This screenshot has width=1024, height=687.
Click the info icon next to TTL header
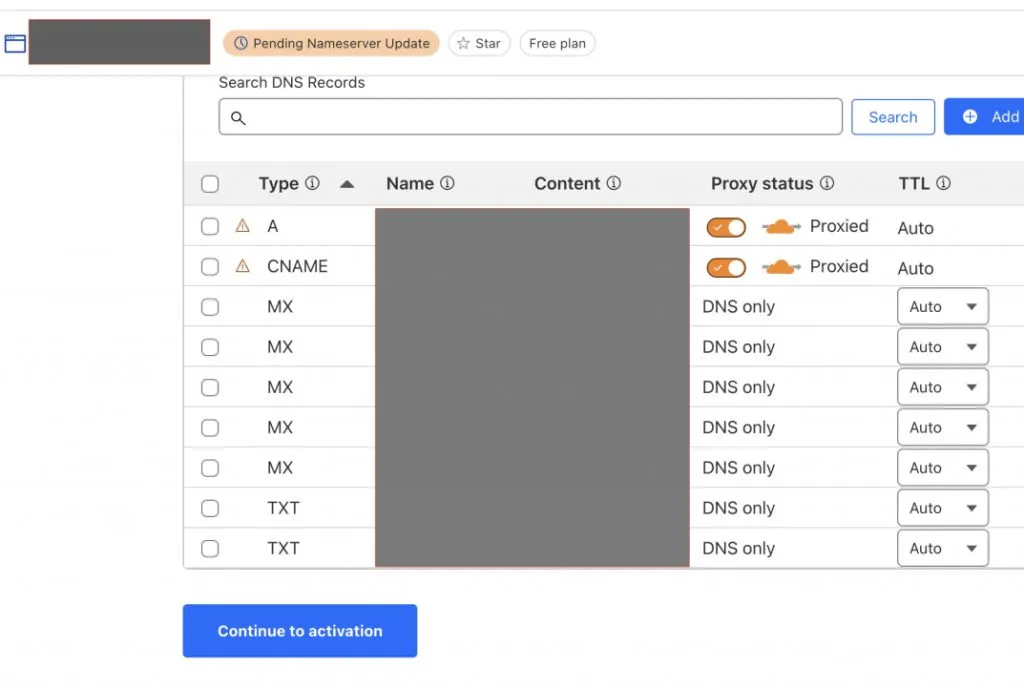(x=943, y=184)
